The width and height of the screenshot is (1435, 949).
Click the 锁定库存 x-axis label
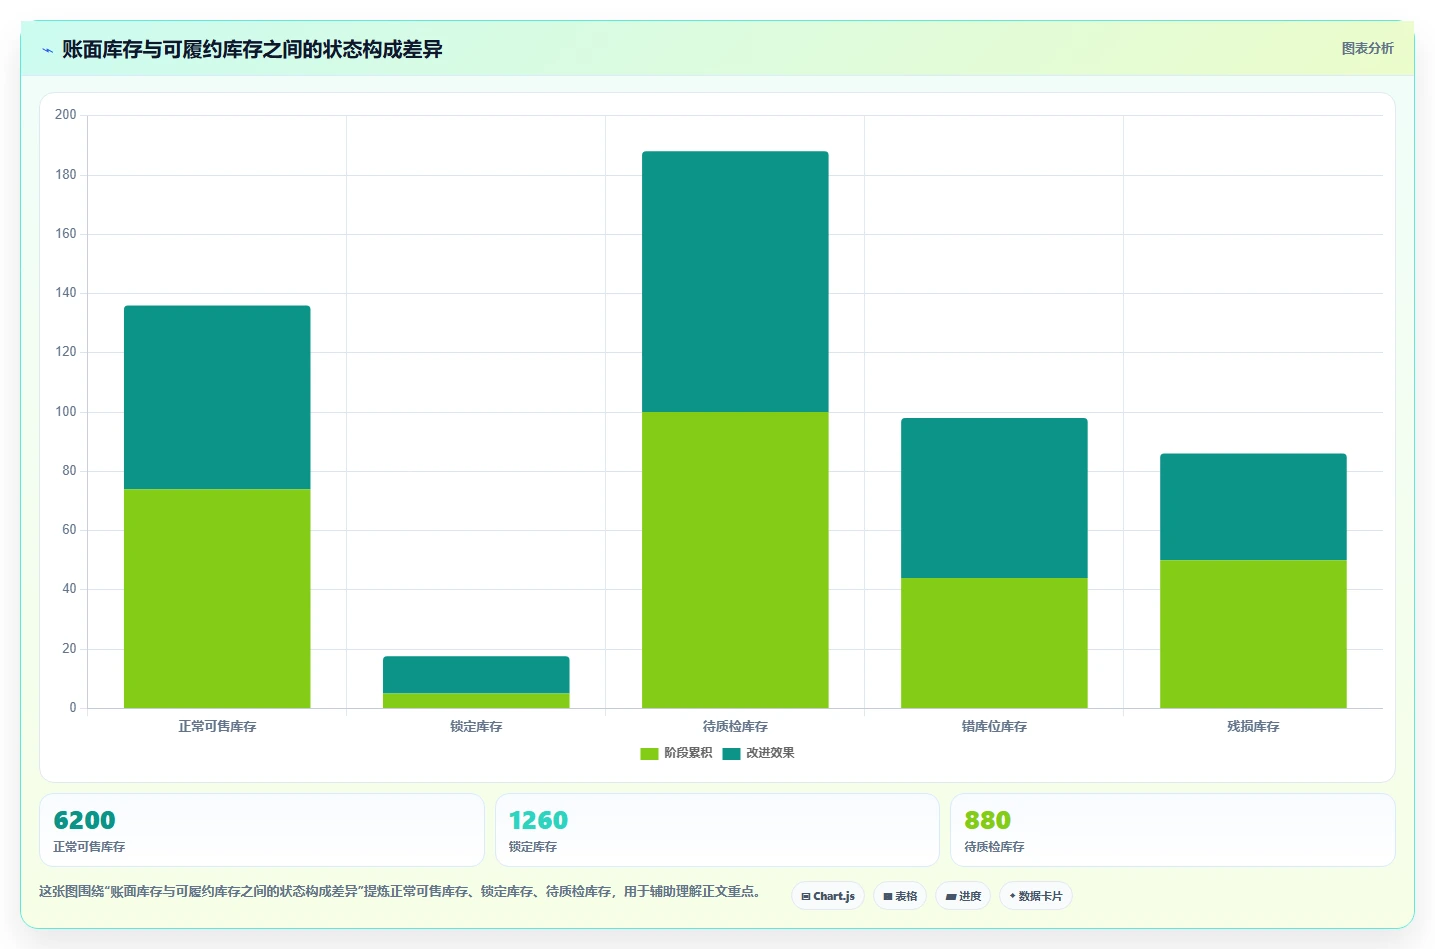pos(476,726)
